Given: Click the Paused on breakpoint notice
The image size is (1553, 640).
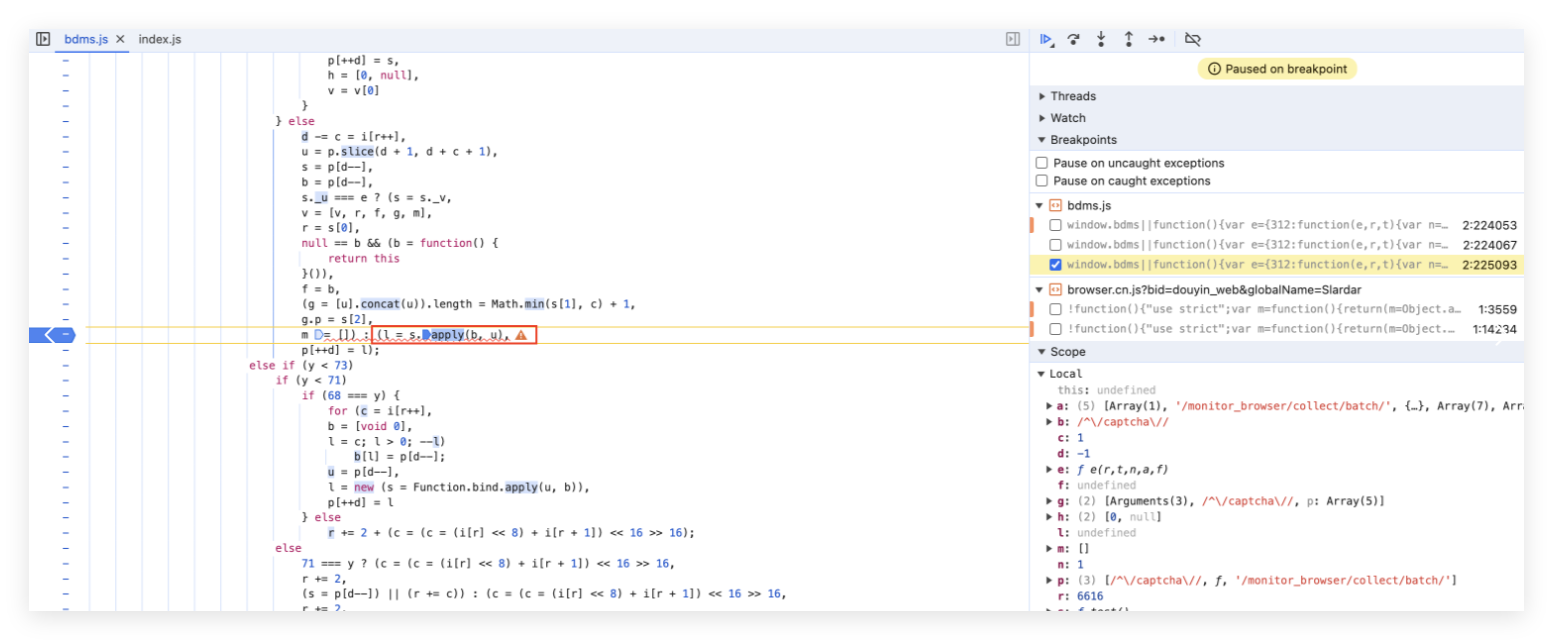Looking at the screenshot, I should coord(1277,69).
